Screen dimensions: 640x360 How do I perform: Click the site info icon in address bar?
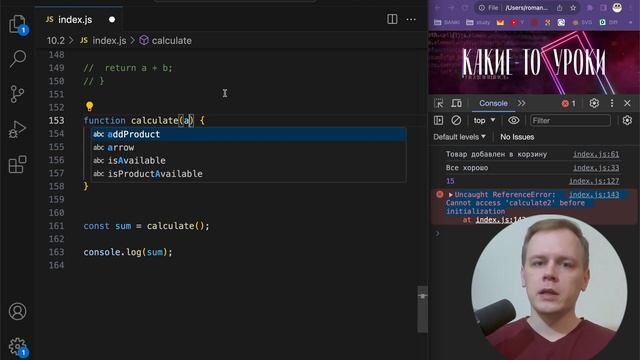click(482, 8)
